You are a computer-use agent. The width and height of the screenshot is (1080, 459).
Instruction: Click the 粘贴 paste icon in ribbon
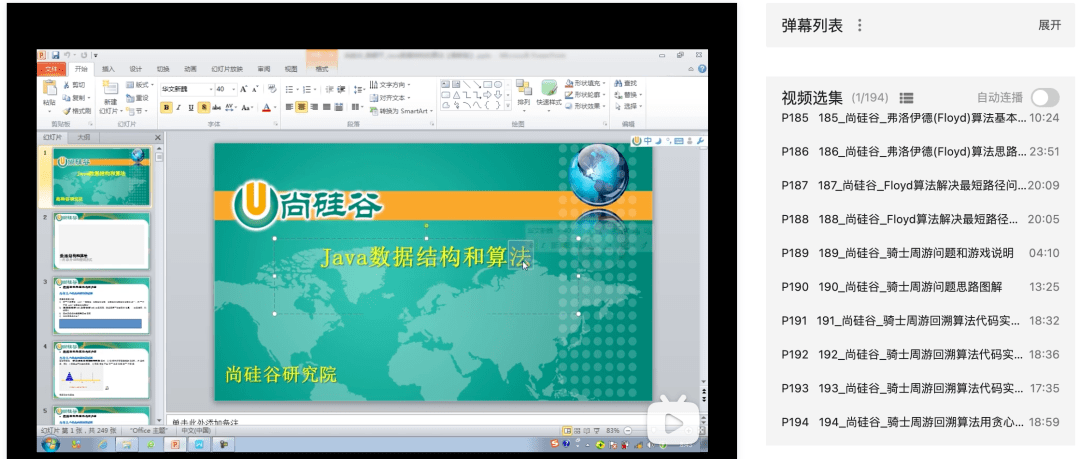pyautogui.click(x=49, y=91)
